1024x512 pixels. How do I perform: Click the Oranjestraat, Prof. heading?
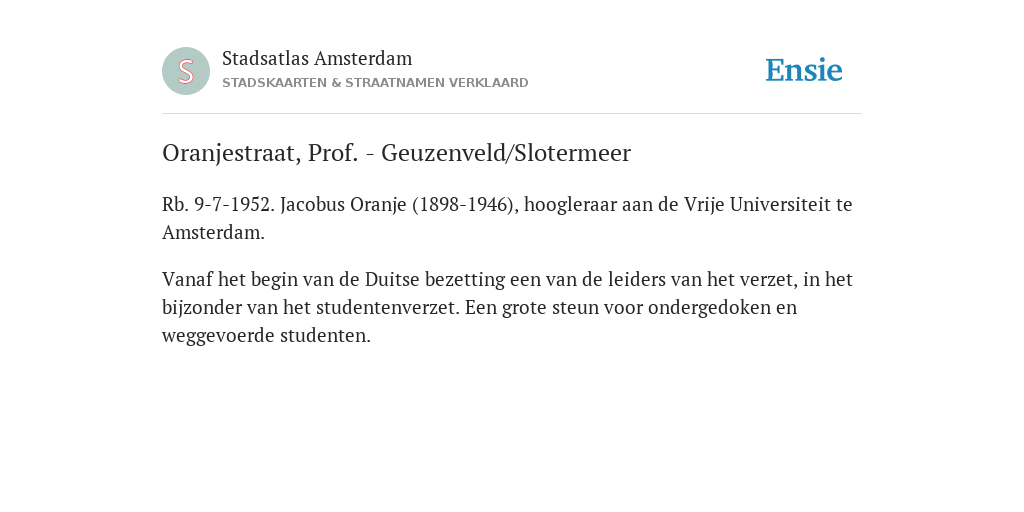tap(260, 153)
